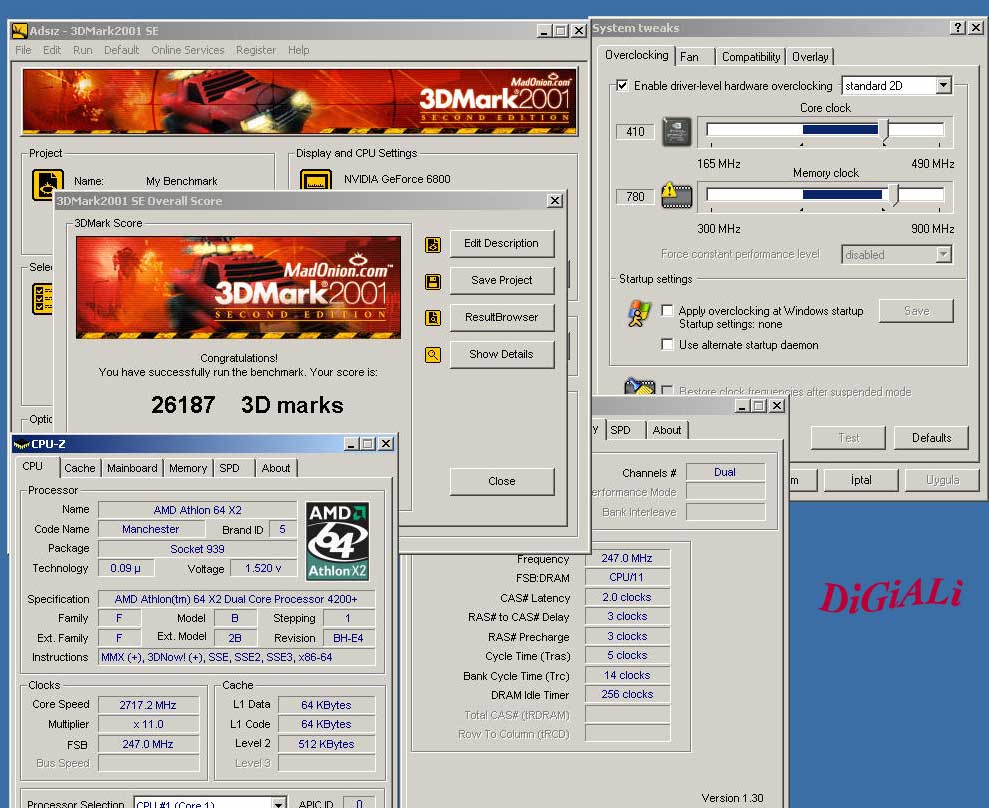Open the File menu in 3DMark2001
Image resolution: width=989 pixels, height=808 pixels.
click(23, 50)
